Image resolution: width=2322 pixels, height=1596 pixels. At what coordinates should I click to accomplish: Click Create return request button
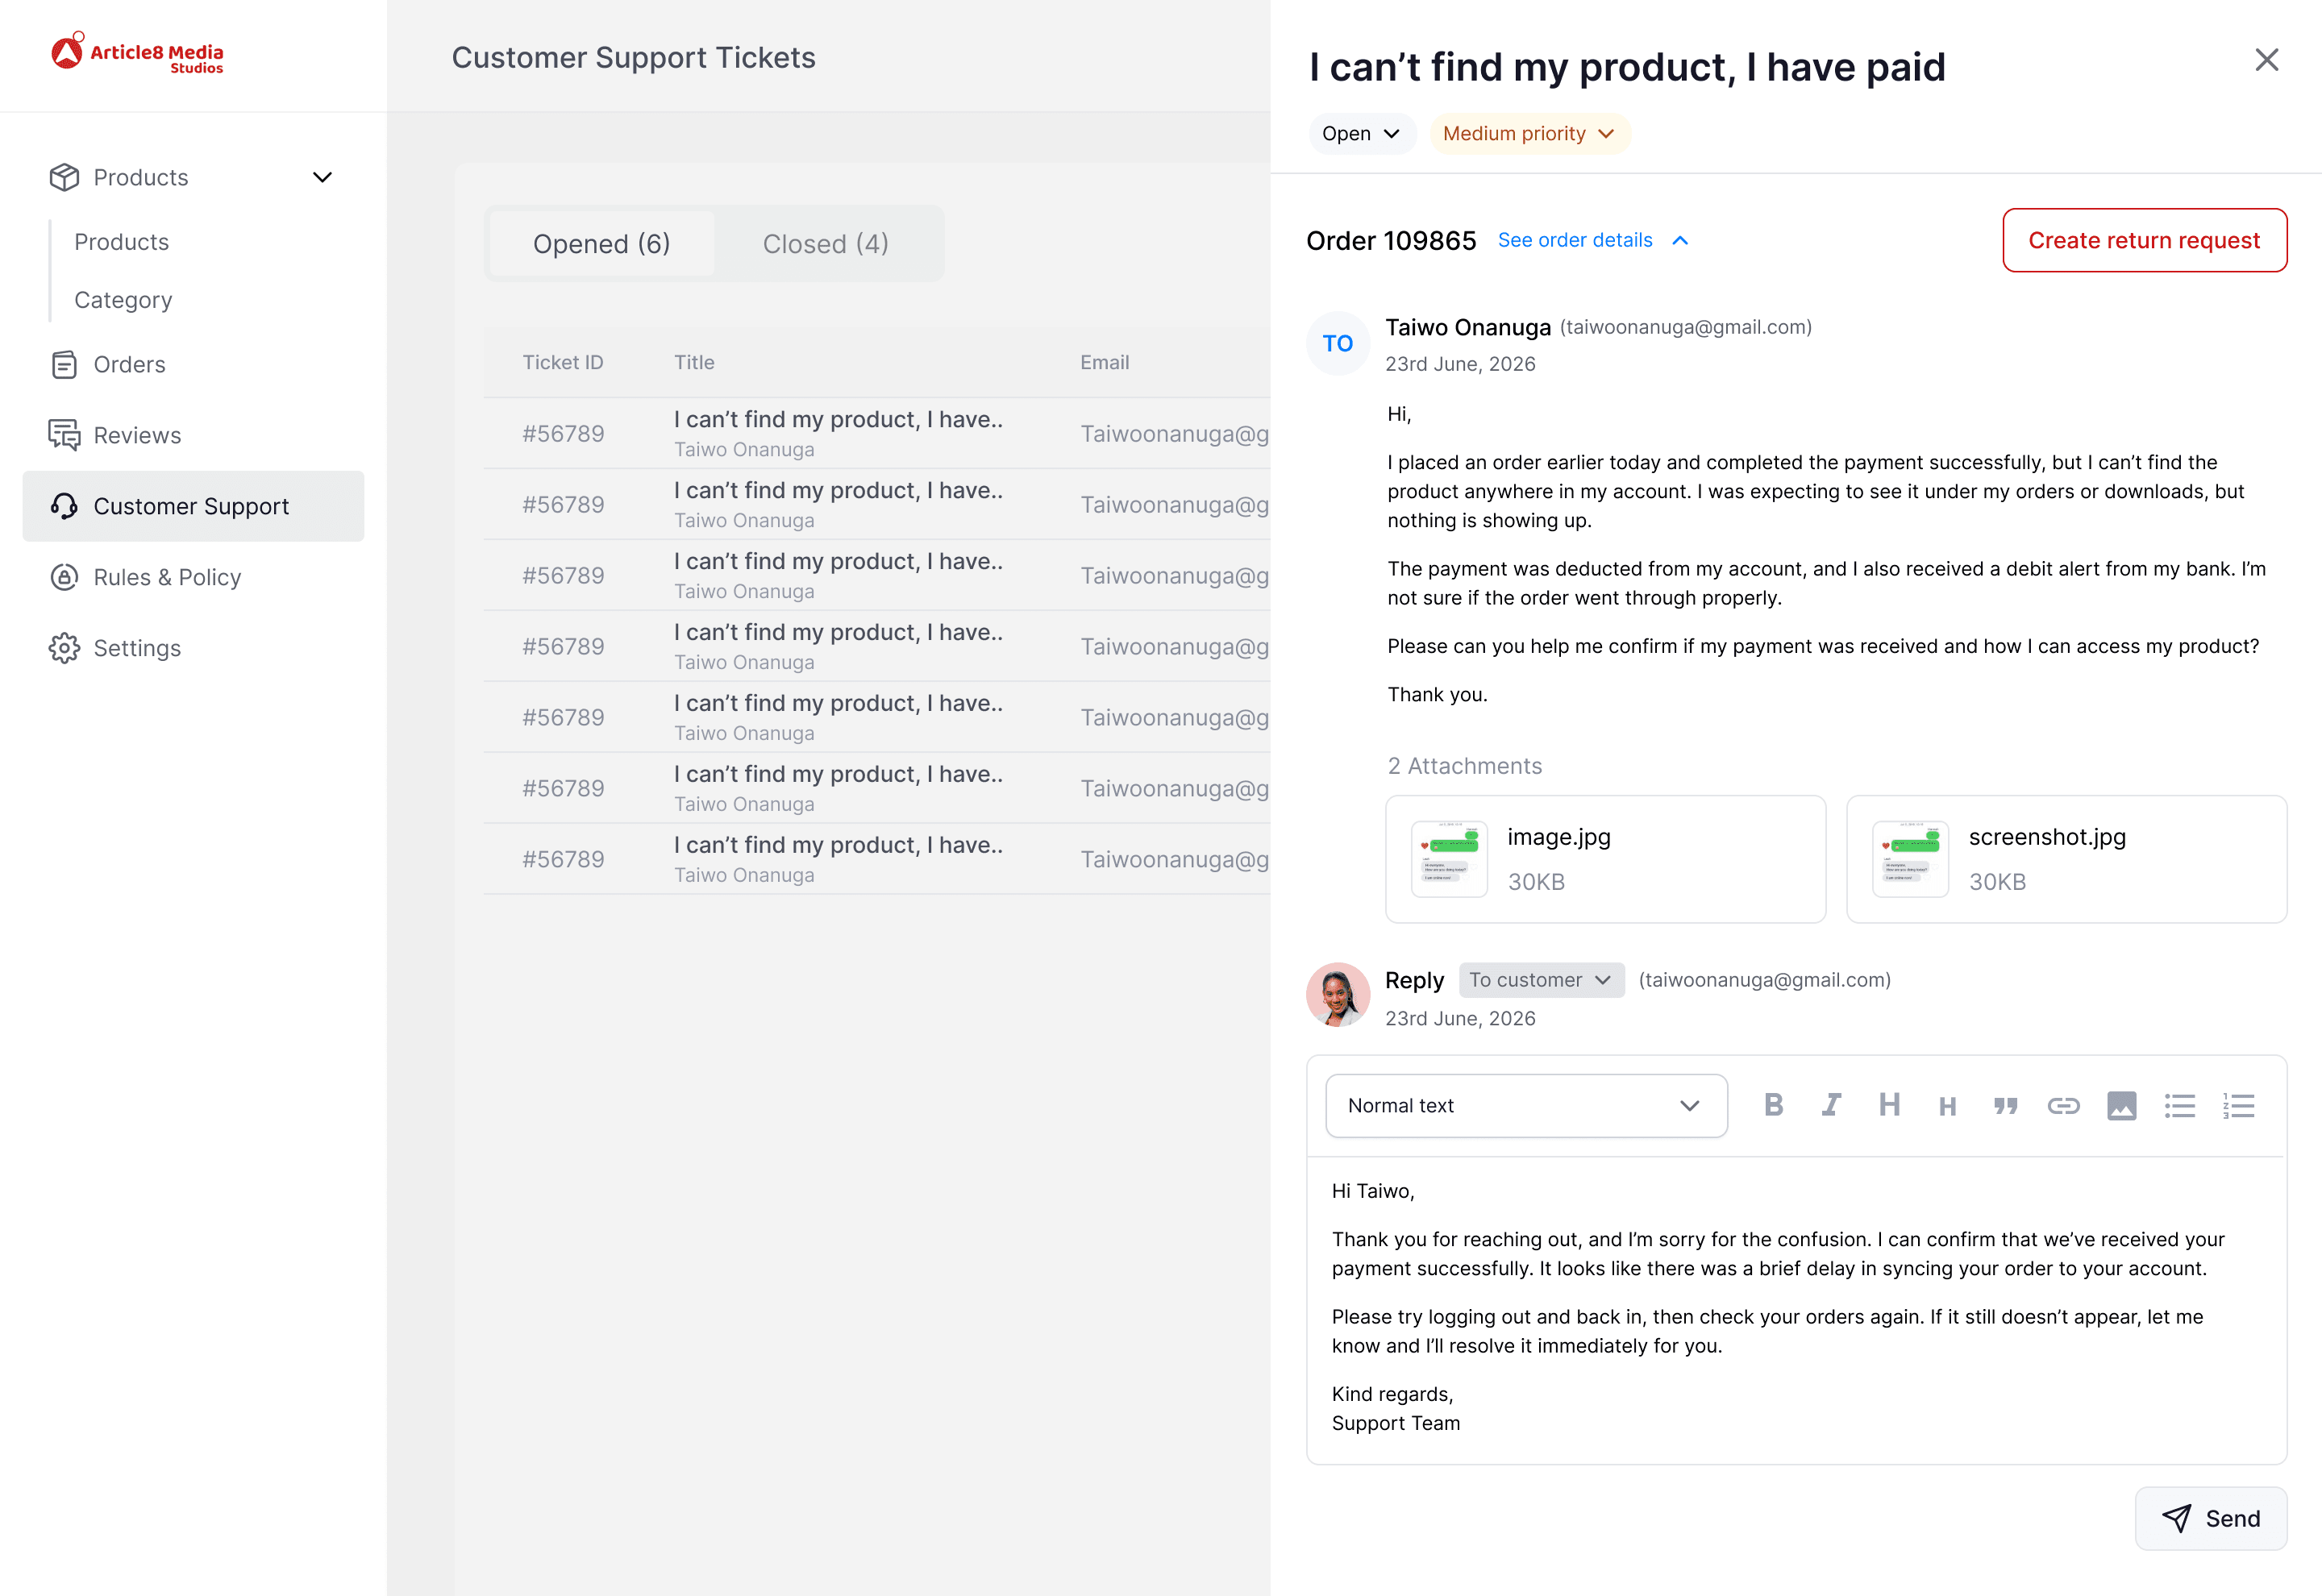(x=2143, y=240)
